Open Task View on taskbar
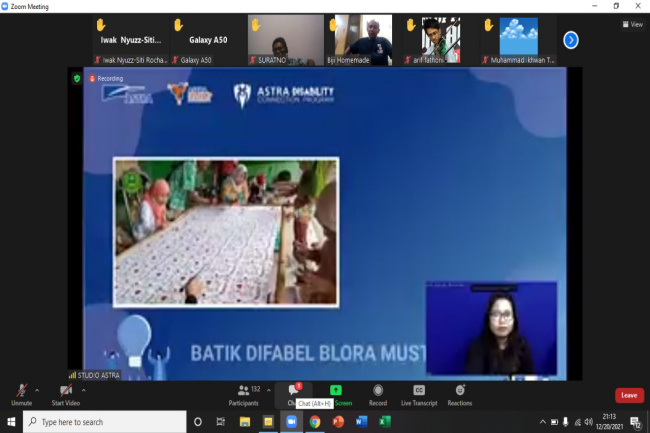Viewport: 650px width, 433px height. [x=221, y=422]
